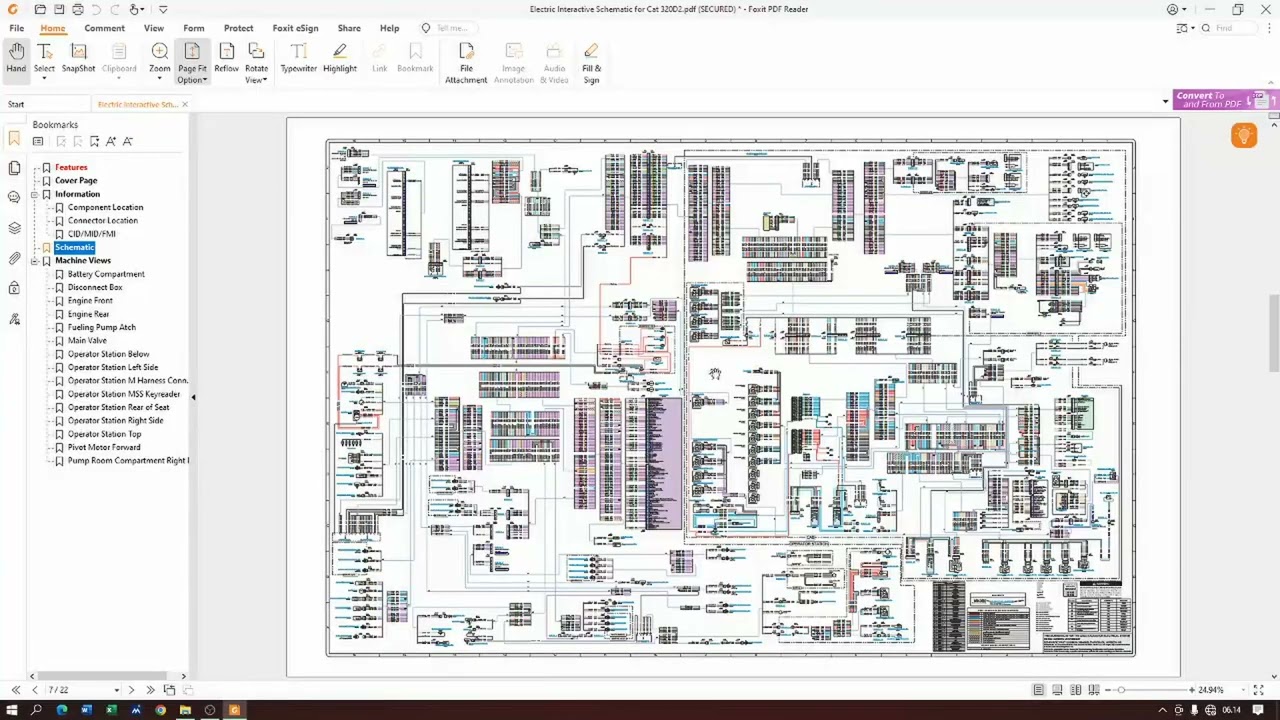Viewport: 1280px width, 720px height.
Task: Open the File menu
Action: coord(17,28)
